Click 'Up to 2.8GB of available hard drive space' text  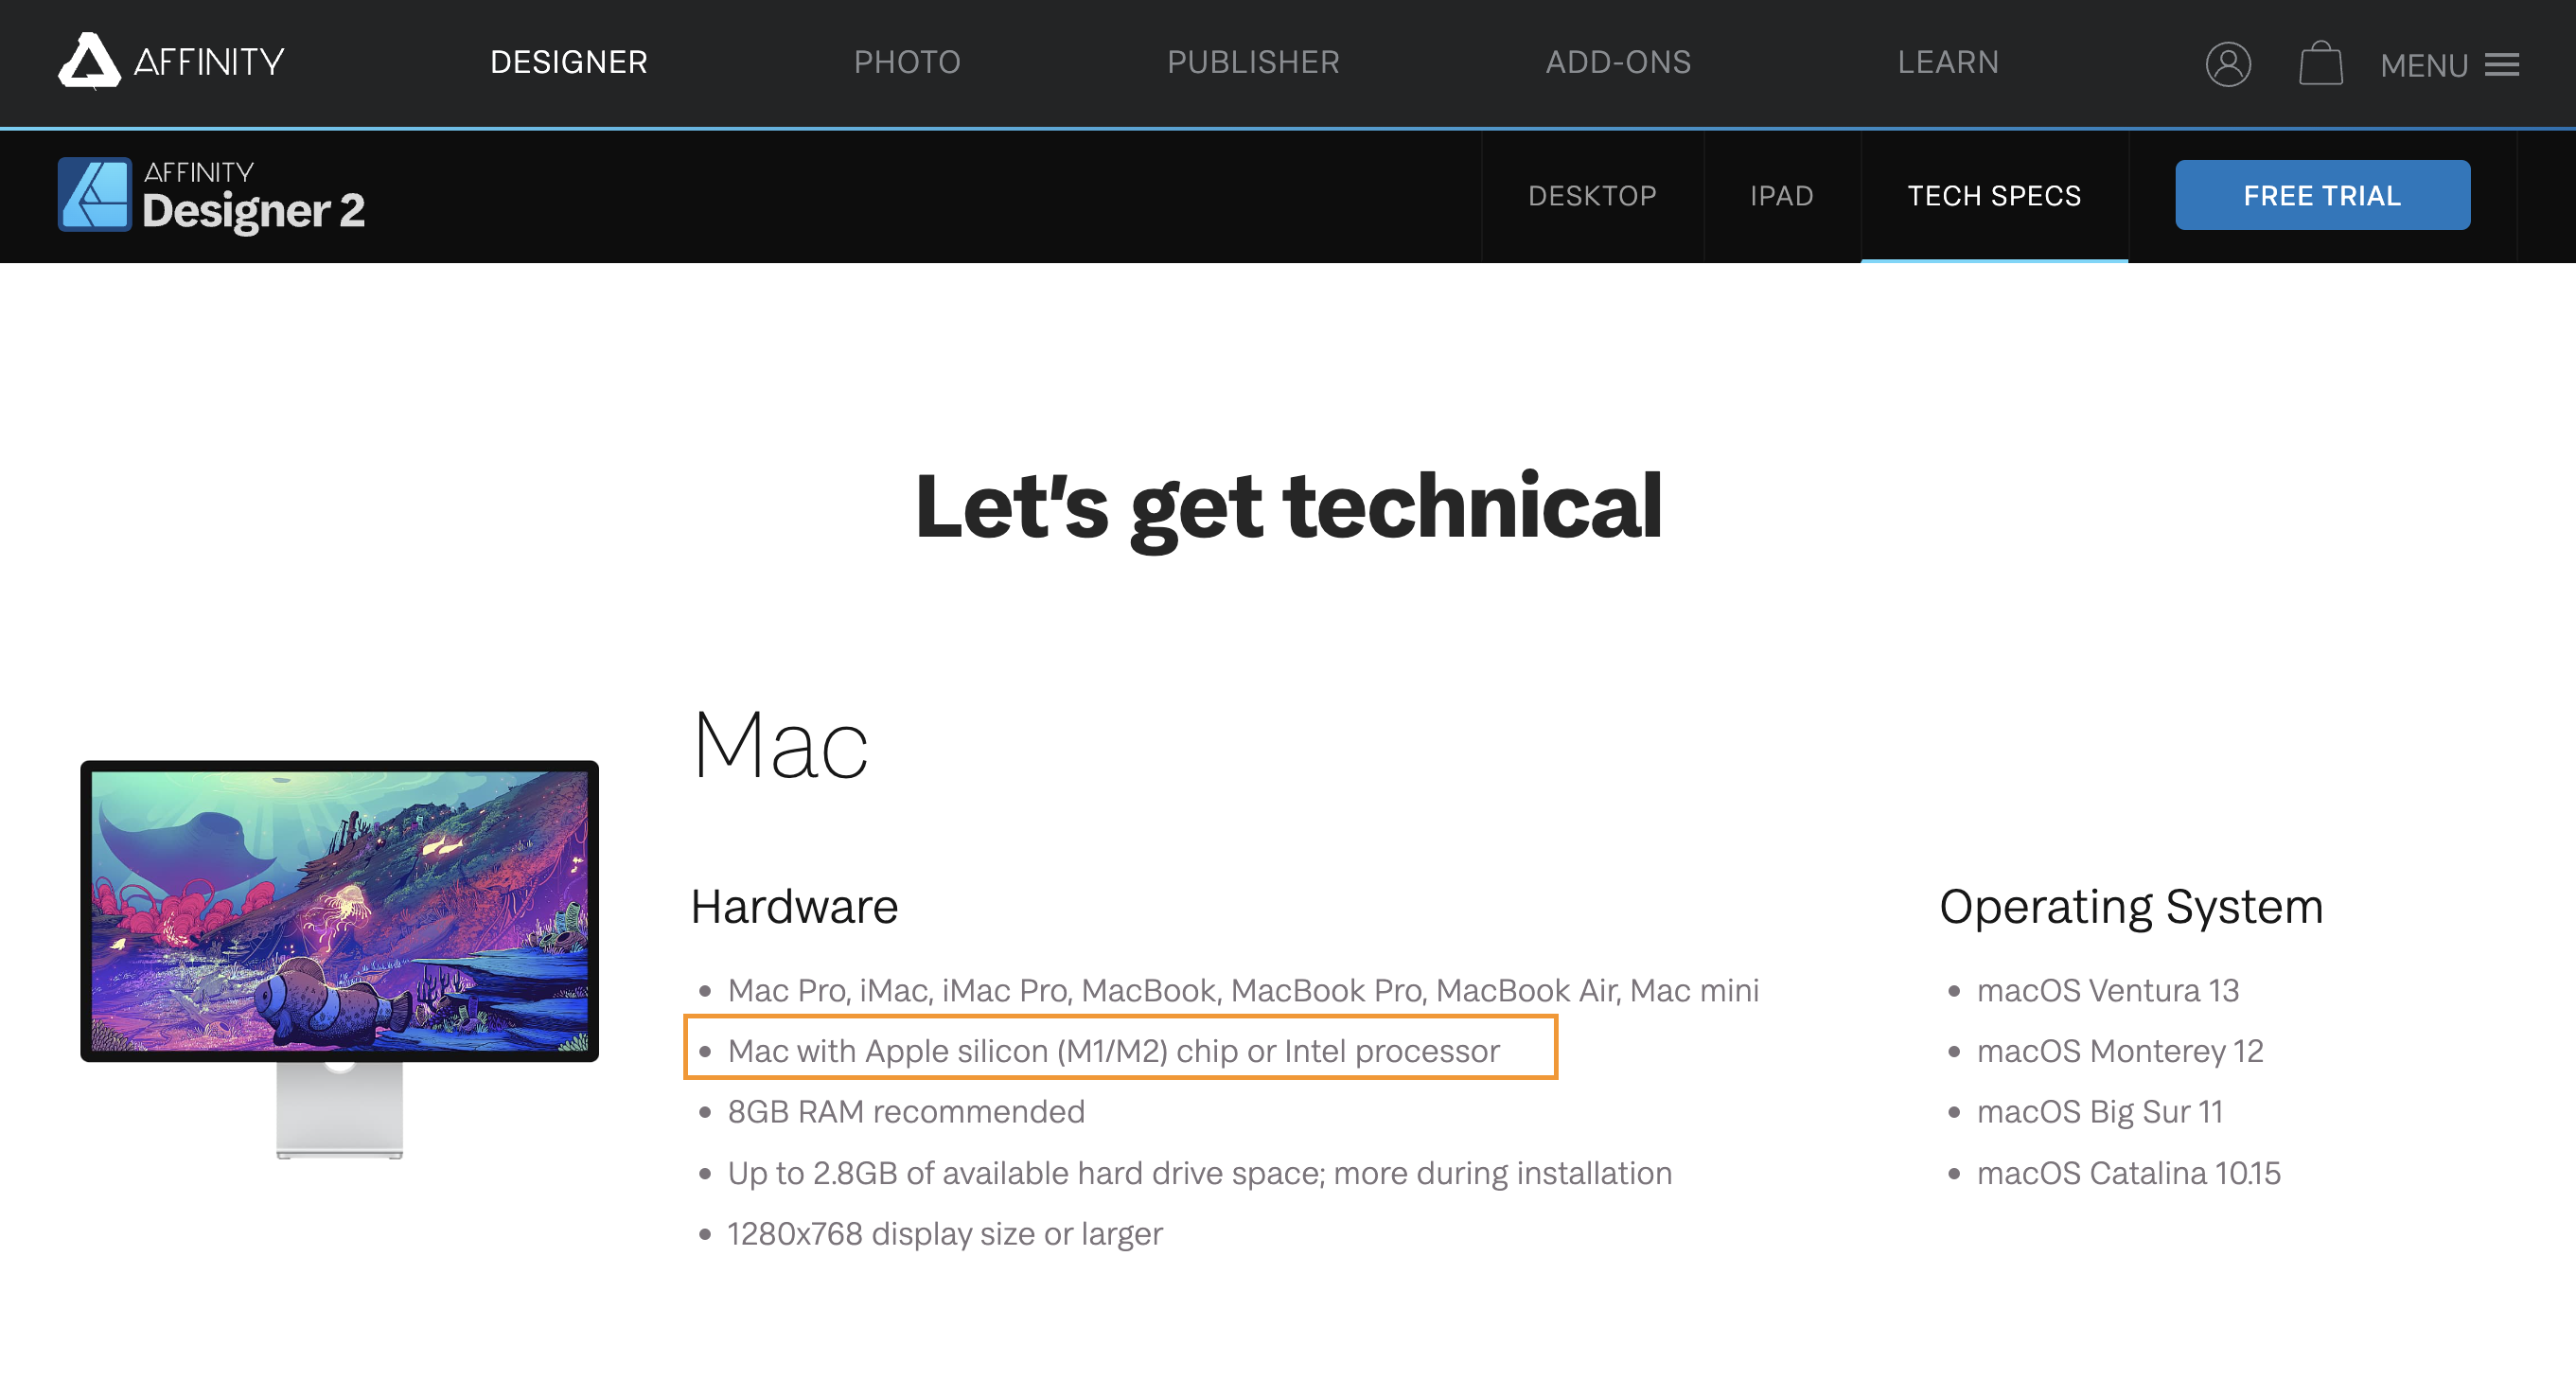pos(1199,1173)
